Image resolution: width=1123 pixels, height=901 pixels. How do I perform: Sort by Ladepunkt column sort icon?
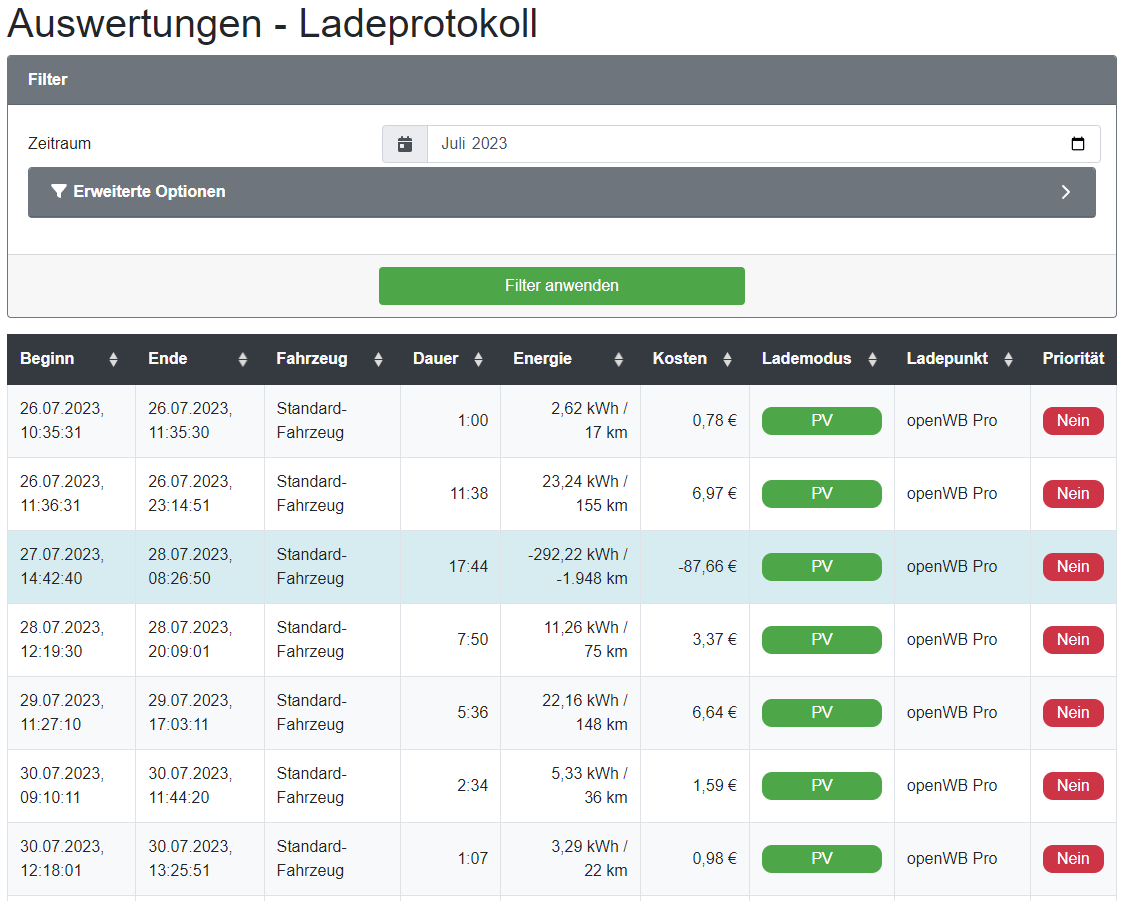tap(1008, 359)
